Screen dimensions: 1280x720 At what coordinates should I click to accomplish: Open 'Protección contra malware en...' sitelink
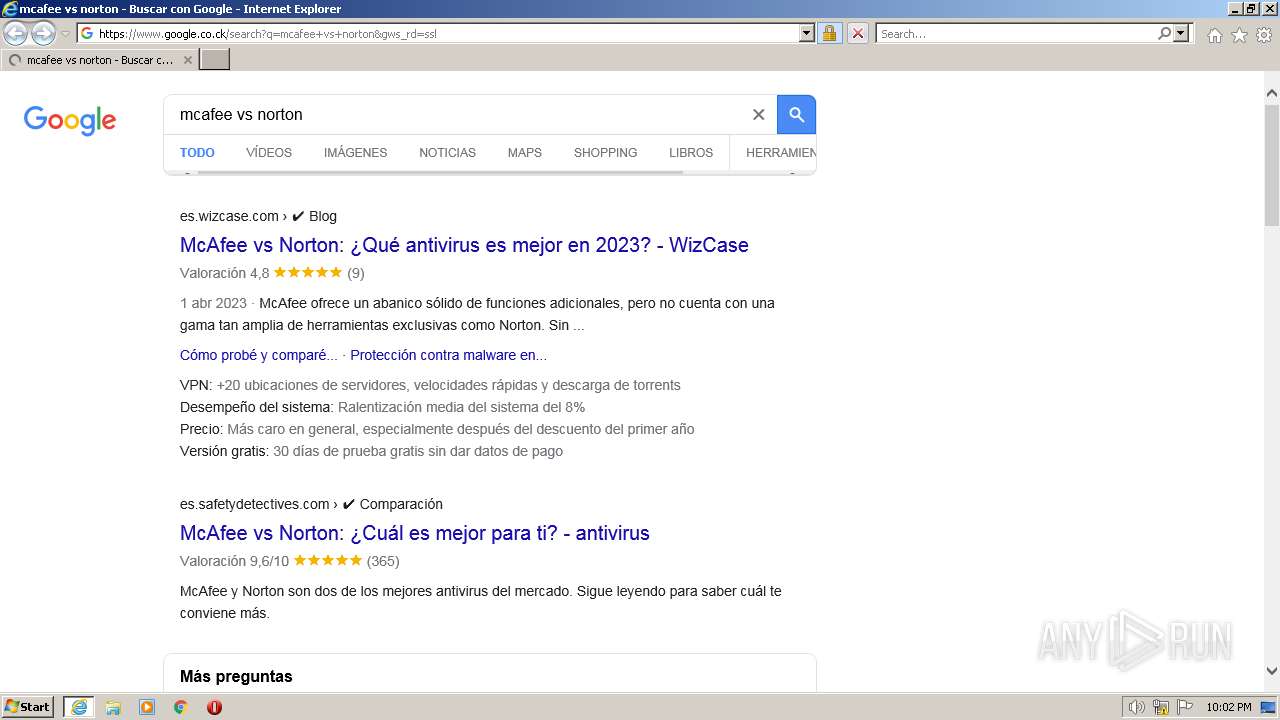point(448,355)
